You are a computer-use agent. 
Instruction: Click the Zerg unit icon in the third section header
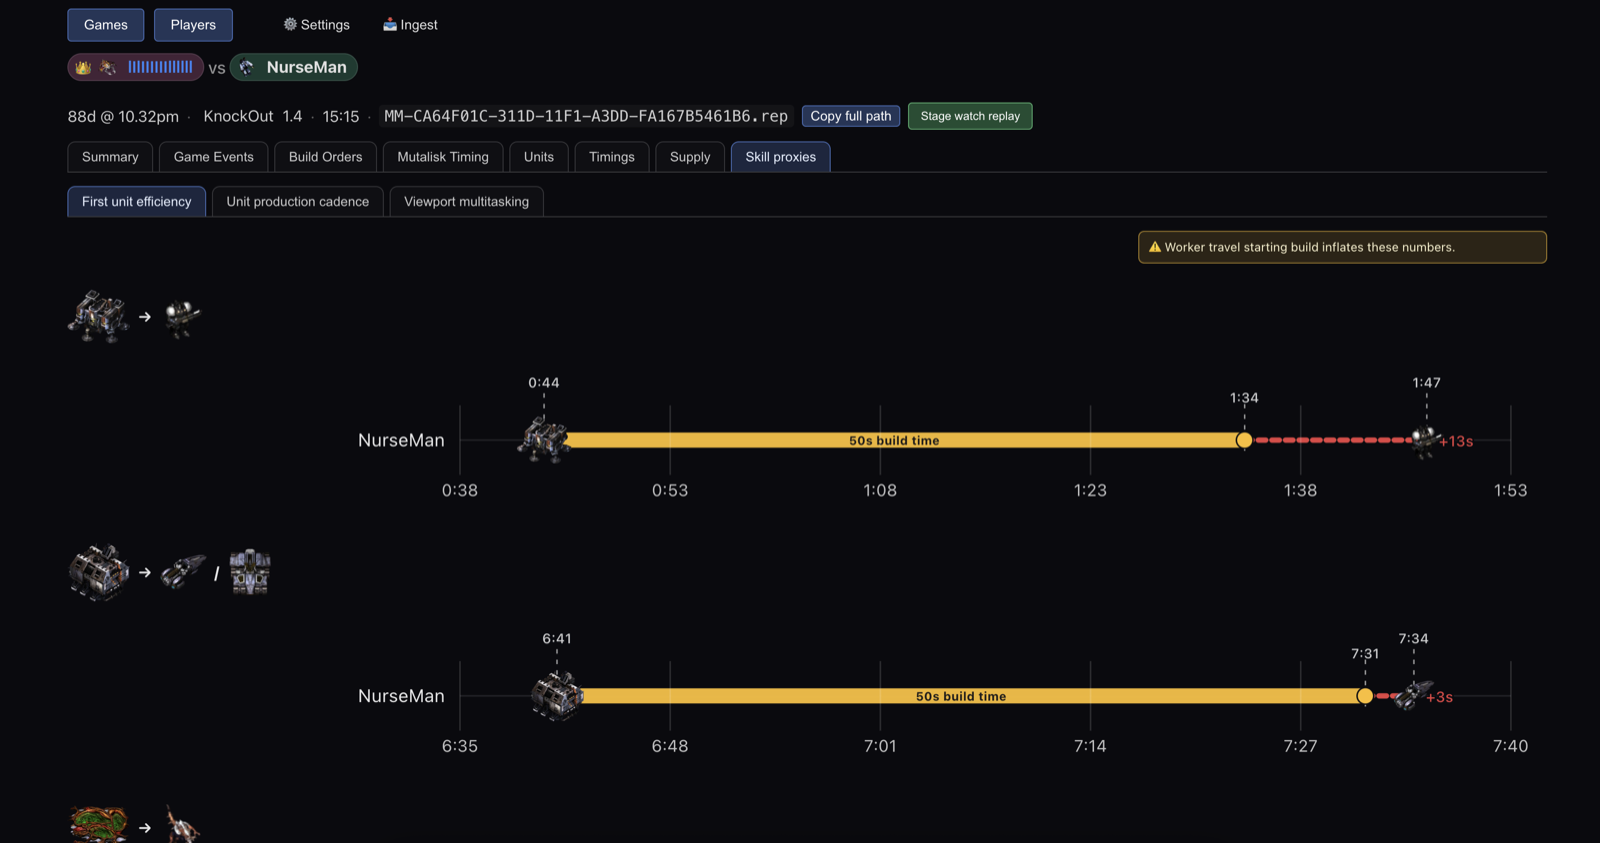coord(182,825)
